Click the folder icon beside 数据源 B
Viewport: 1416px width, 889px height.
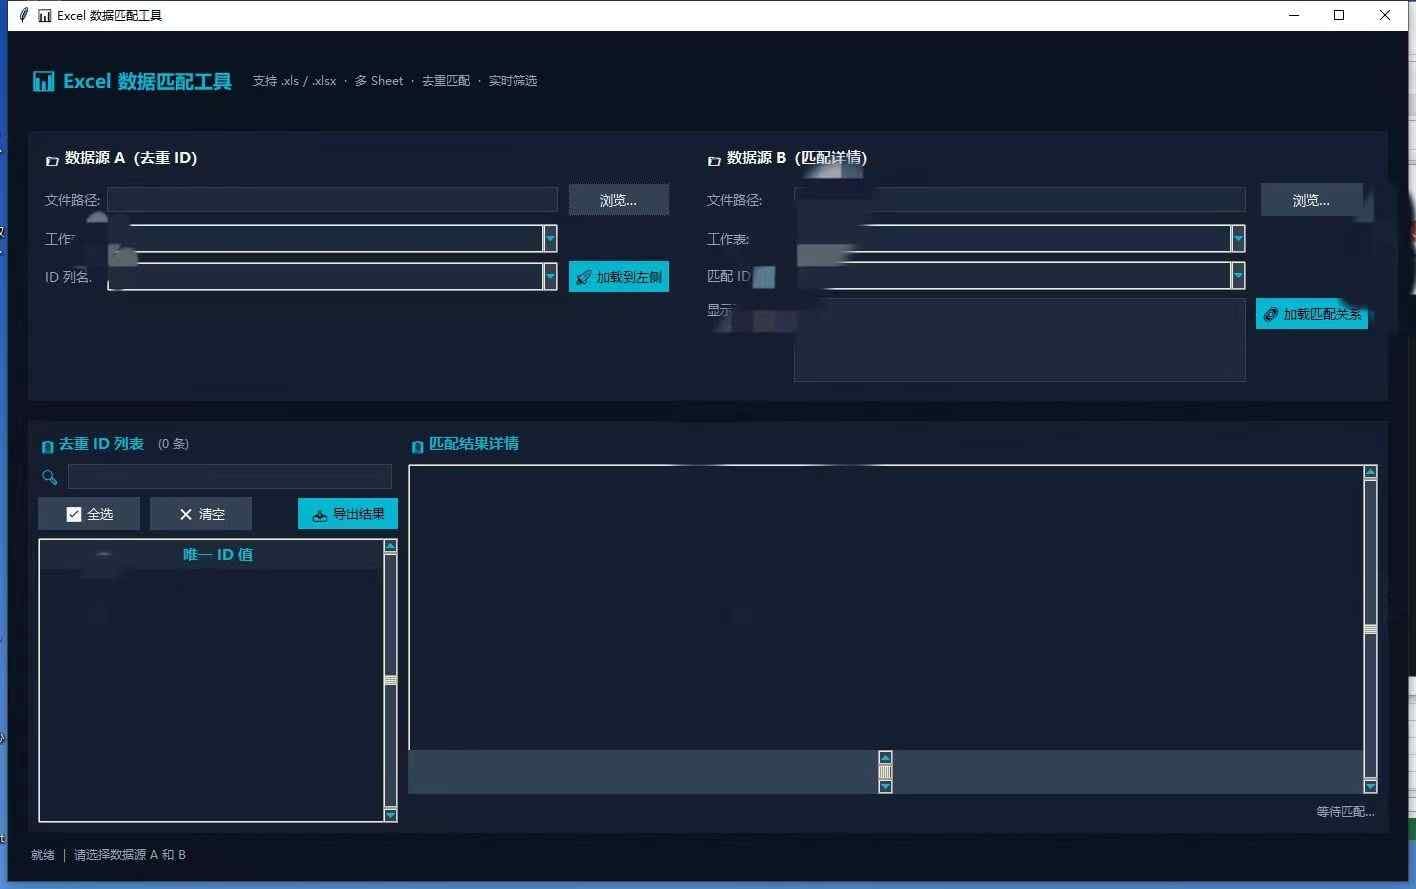(714, 160)
